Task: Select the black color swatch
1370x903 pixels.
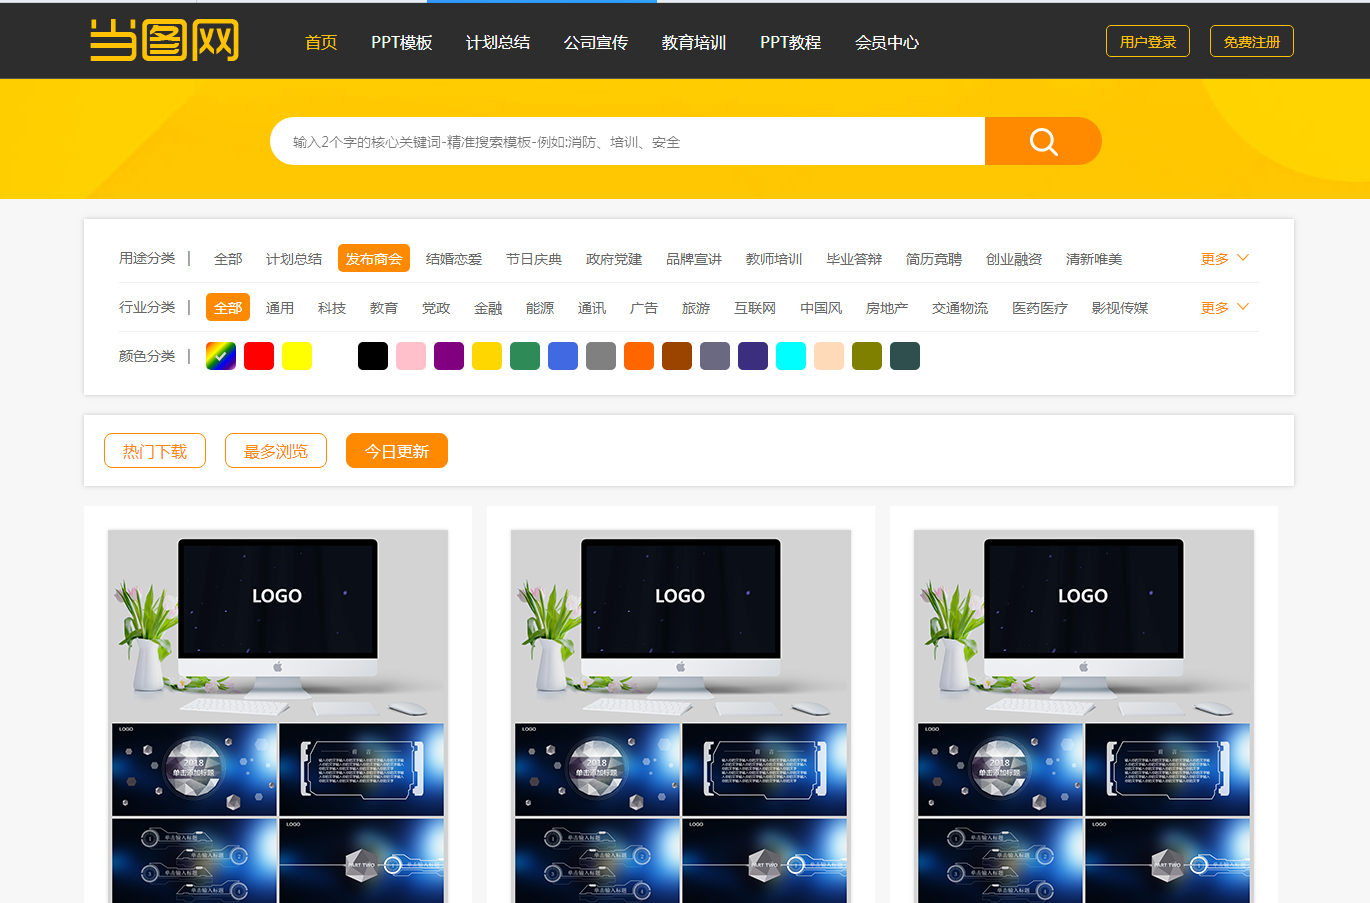Action: [373, 356]
